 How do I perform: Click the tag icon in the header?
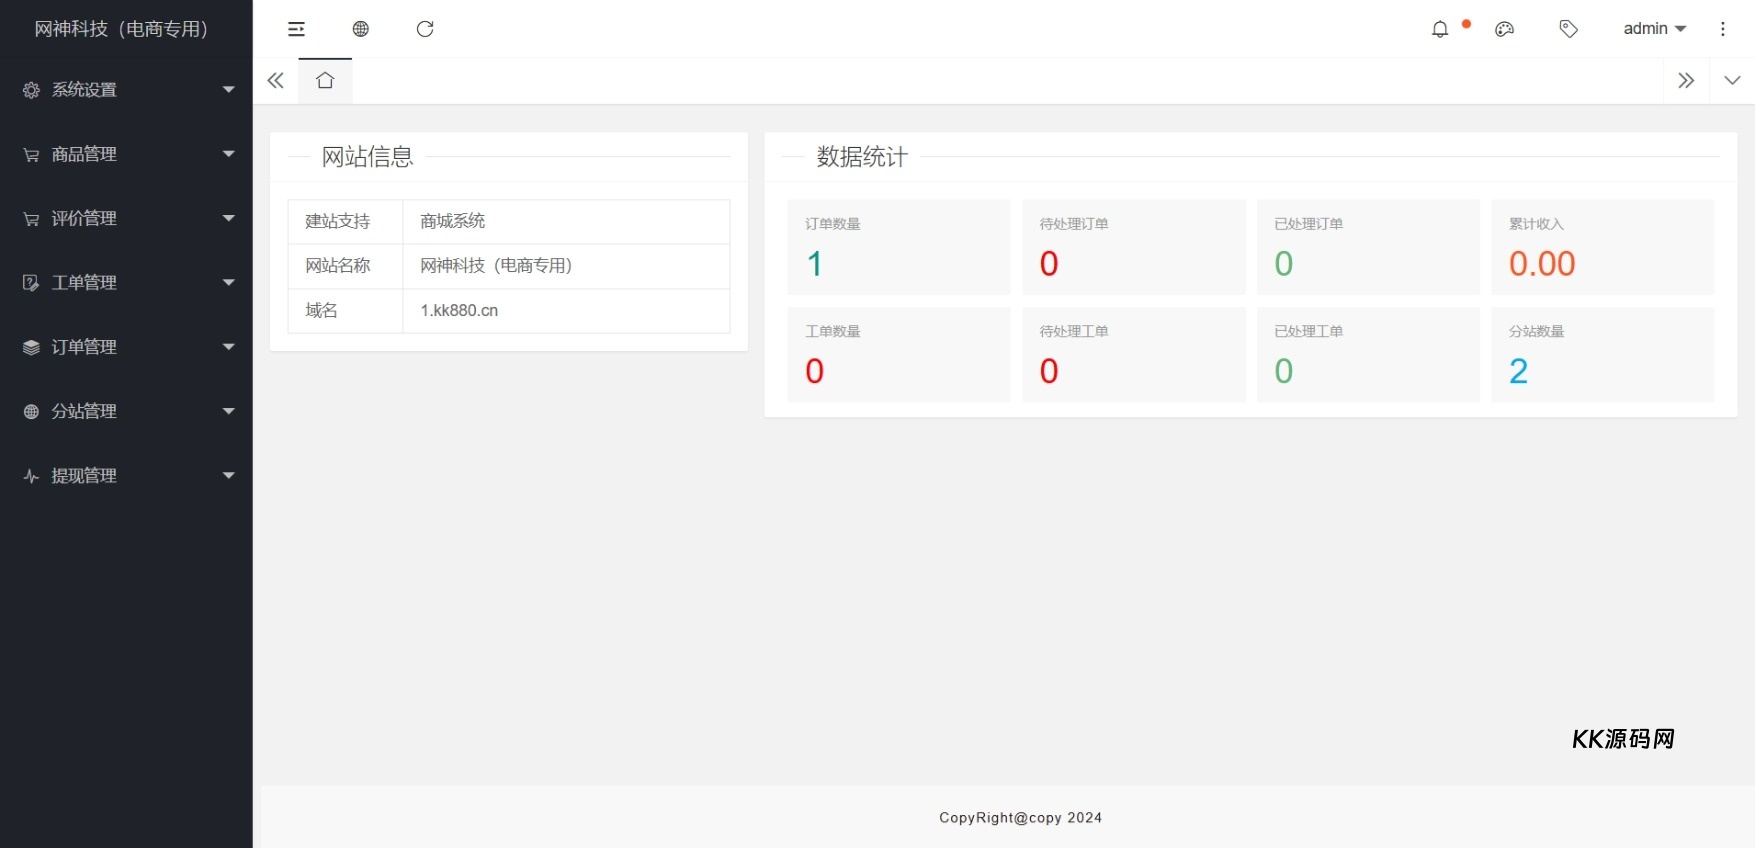tap(1569, 29)
